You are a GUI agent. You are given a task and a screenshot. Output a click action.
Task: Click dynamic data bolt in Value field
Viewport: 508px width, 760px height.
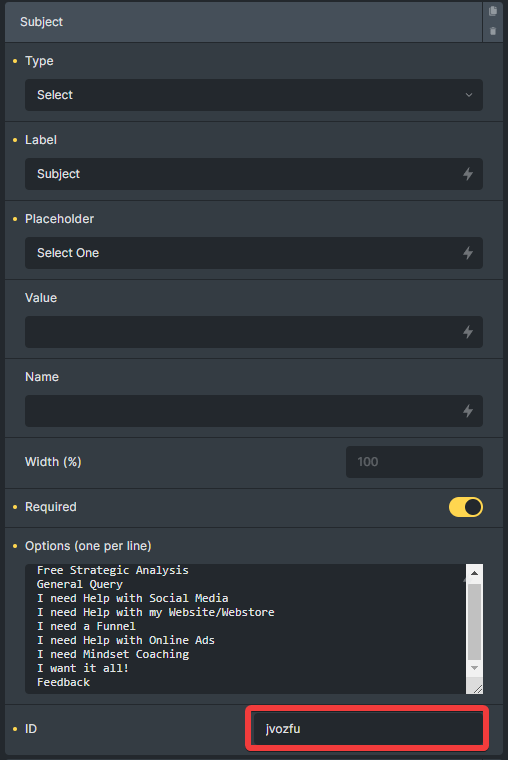(468, 332)
